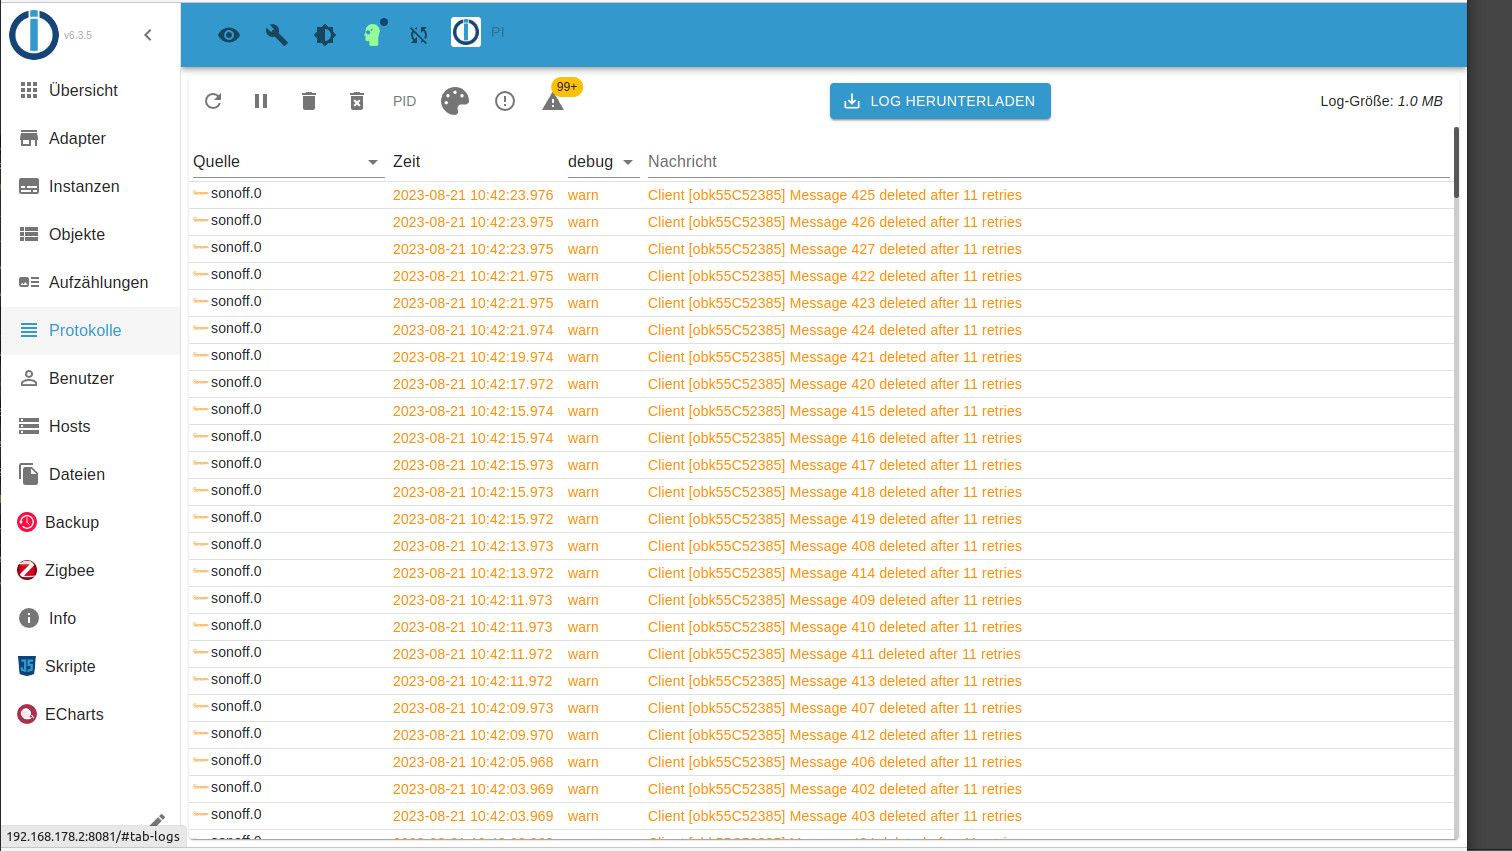1512x851 pixels.
Task: Click the ioBroker logo
Action: pos(34,34)
